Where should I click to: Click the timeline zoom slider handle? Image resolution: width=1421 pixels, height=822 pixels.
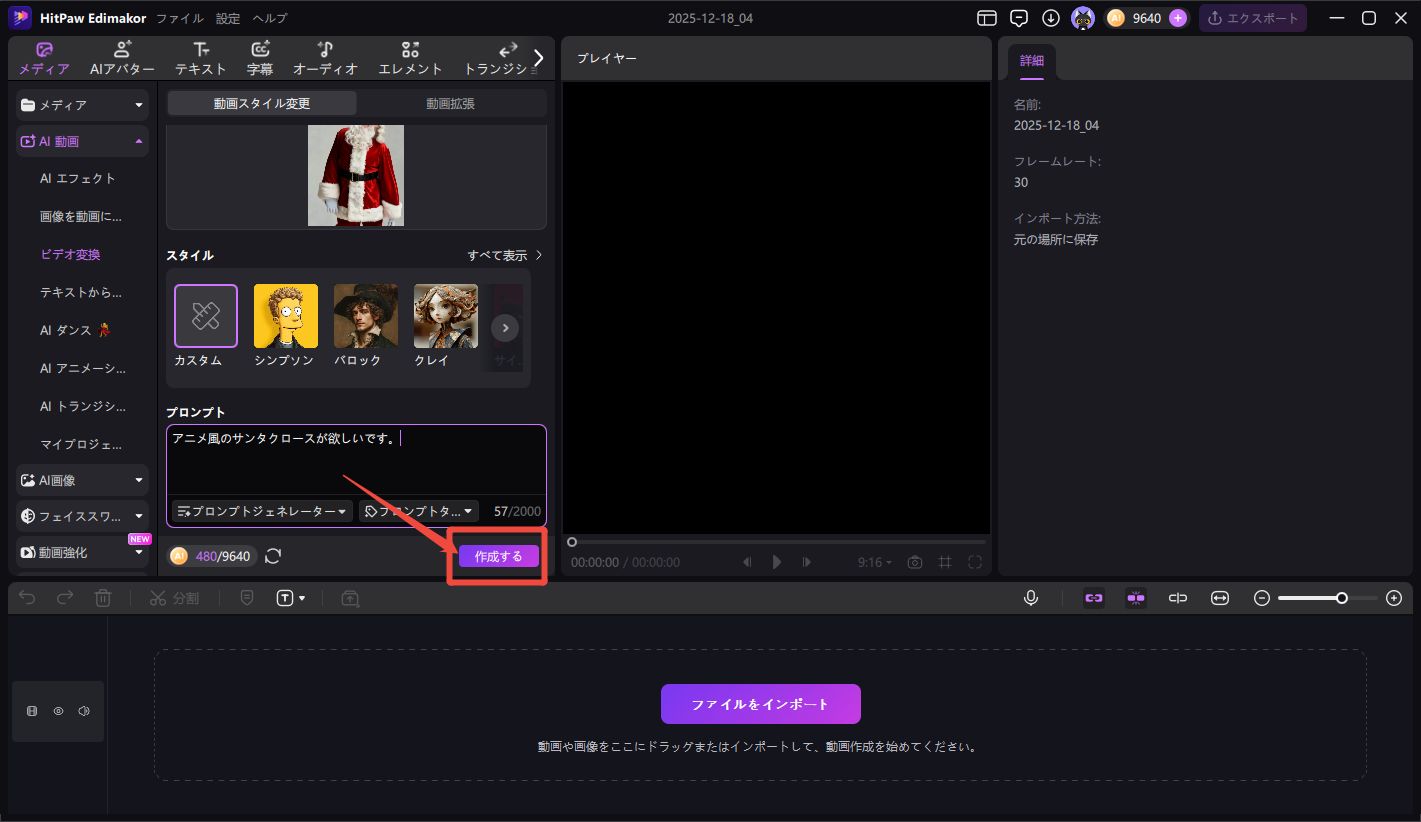coord(1342,598)
